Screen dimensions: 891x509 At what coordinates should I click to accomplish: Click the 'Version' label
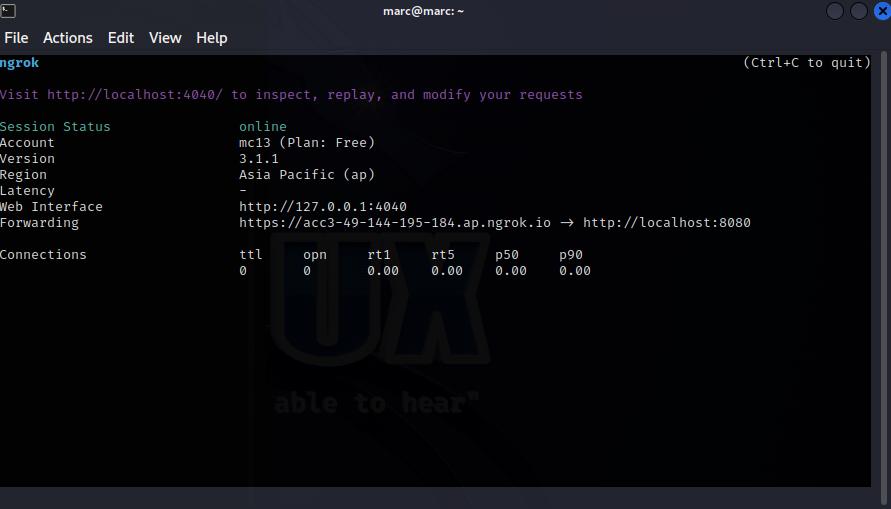click(x=27, y=158)
